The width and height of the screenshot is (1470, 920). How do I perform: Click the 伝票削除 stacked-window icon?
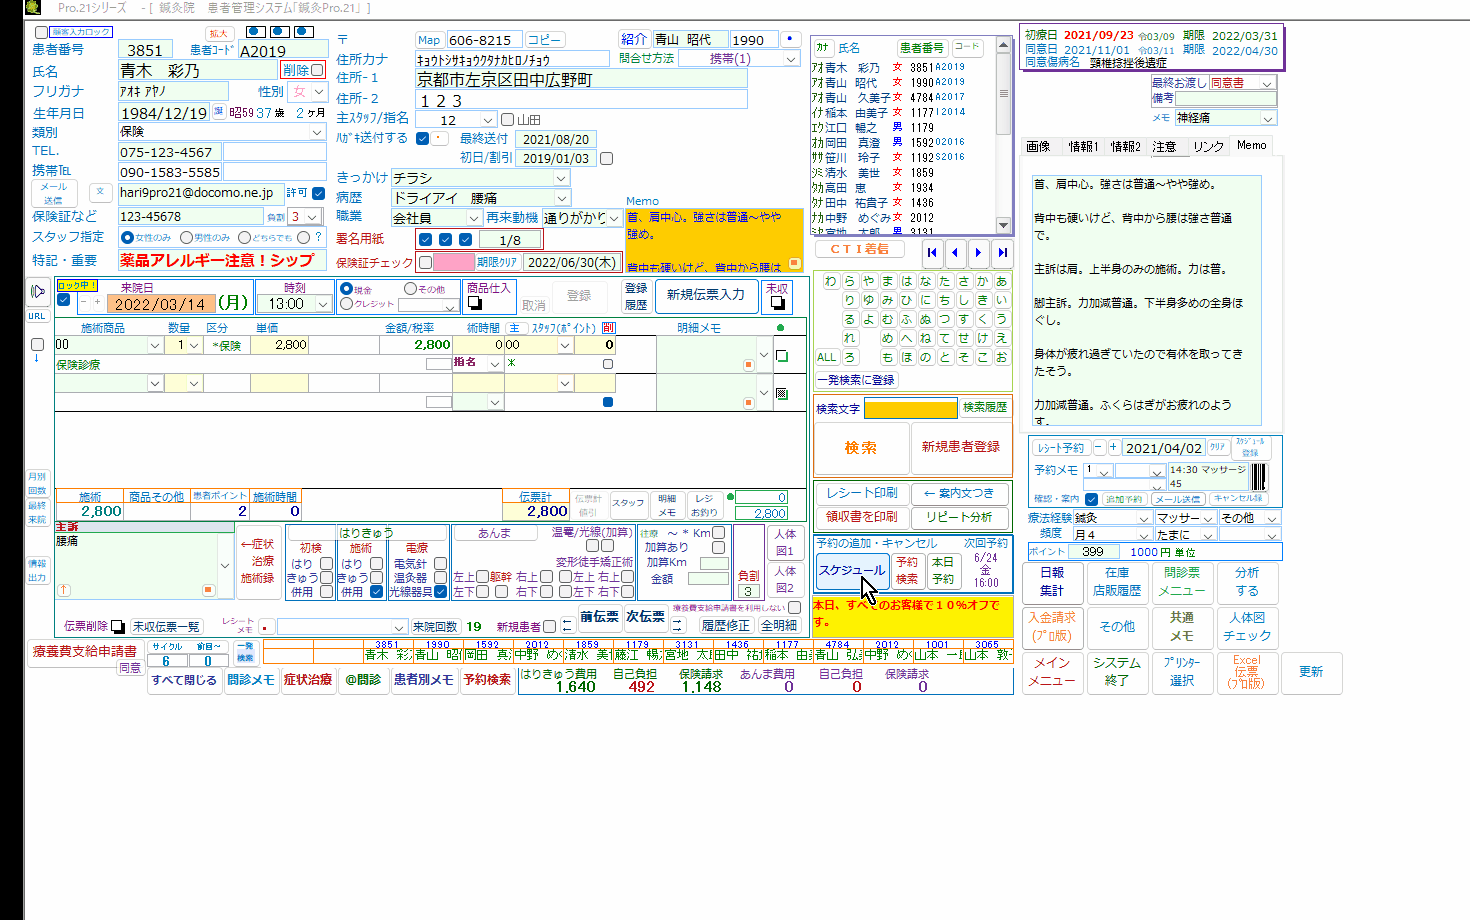pos(117,627)
